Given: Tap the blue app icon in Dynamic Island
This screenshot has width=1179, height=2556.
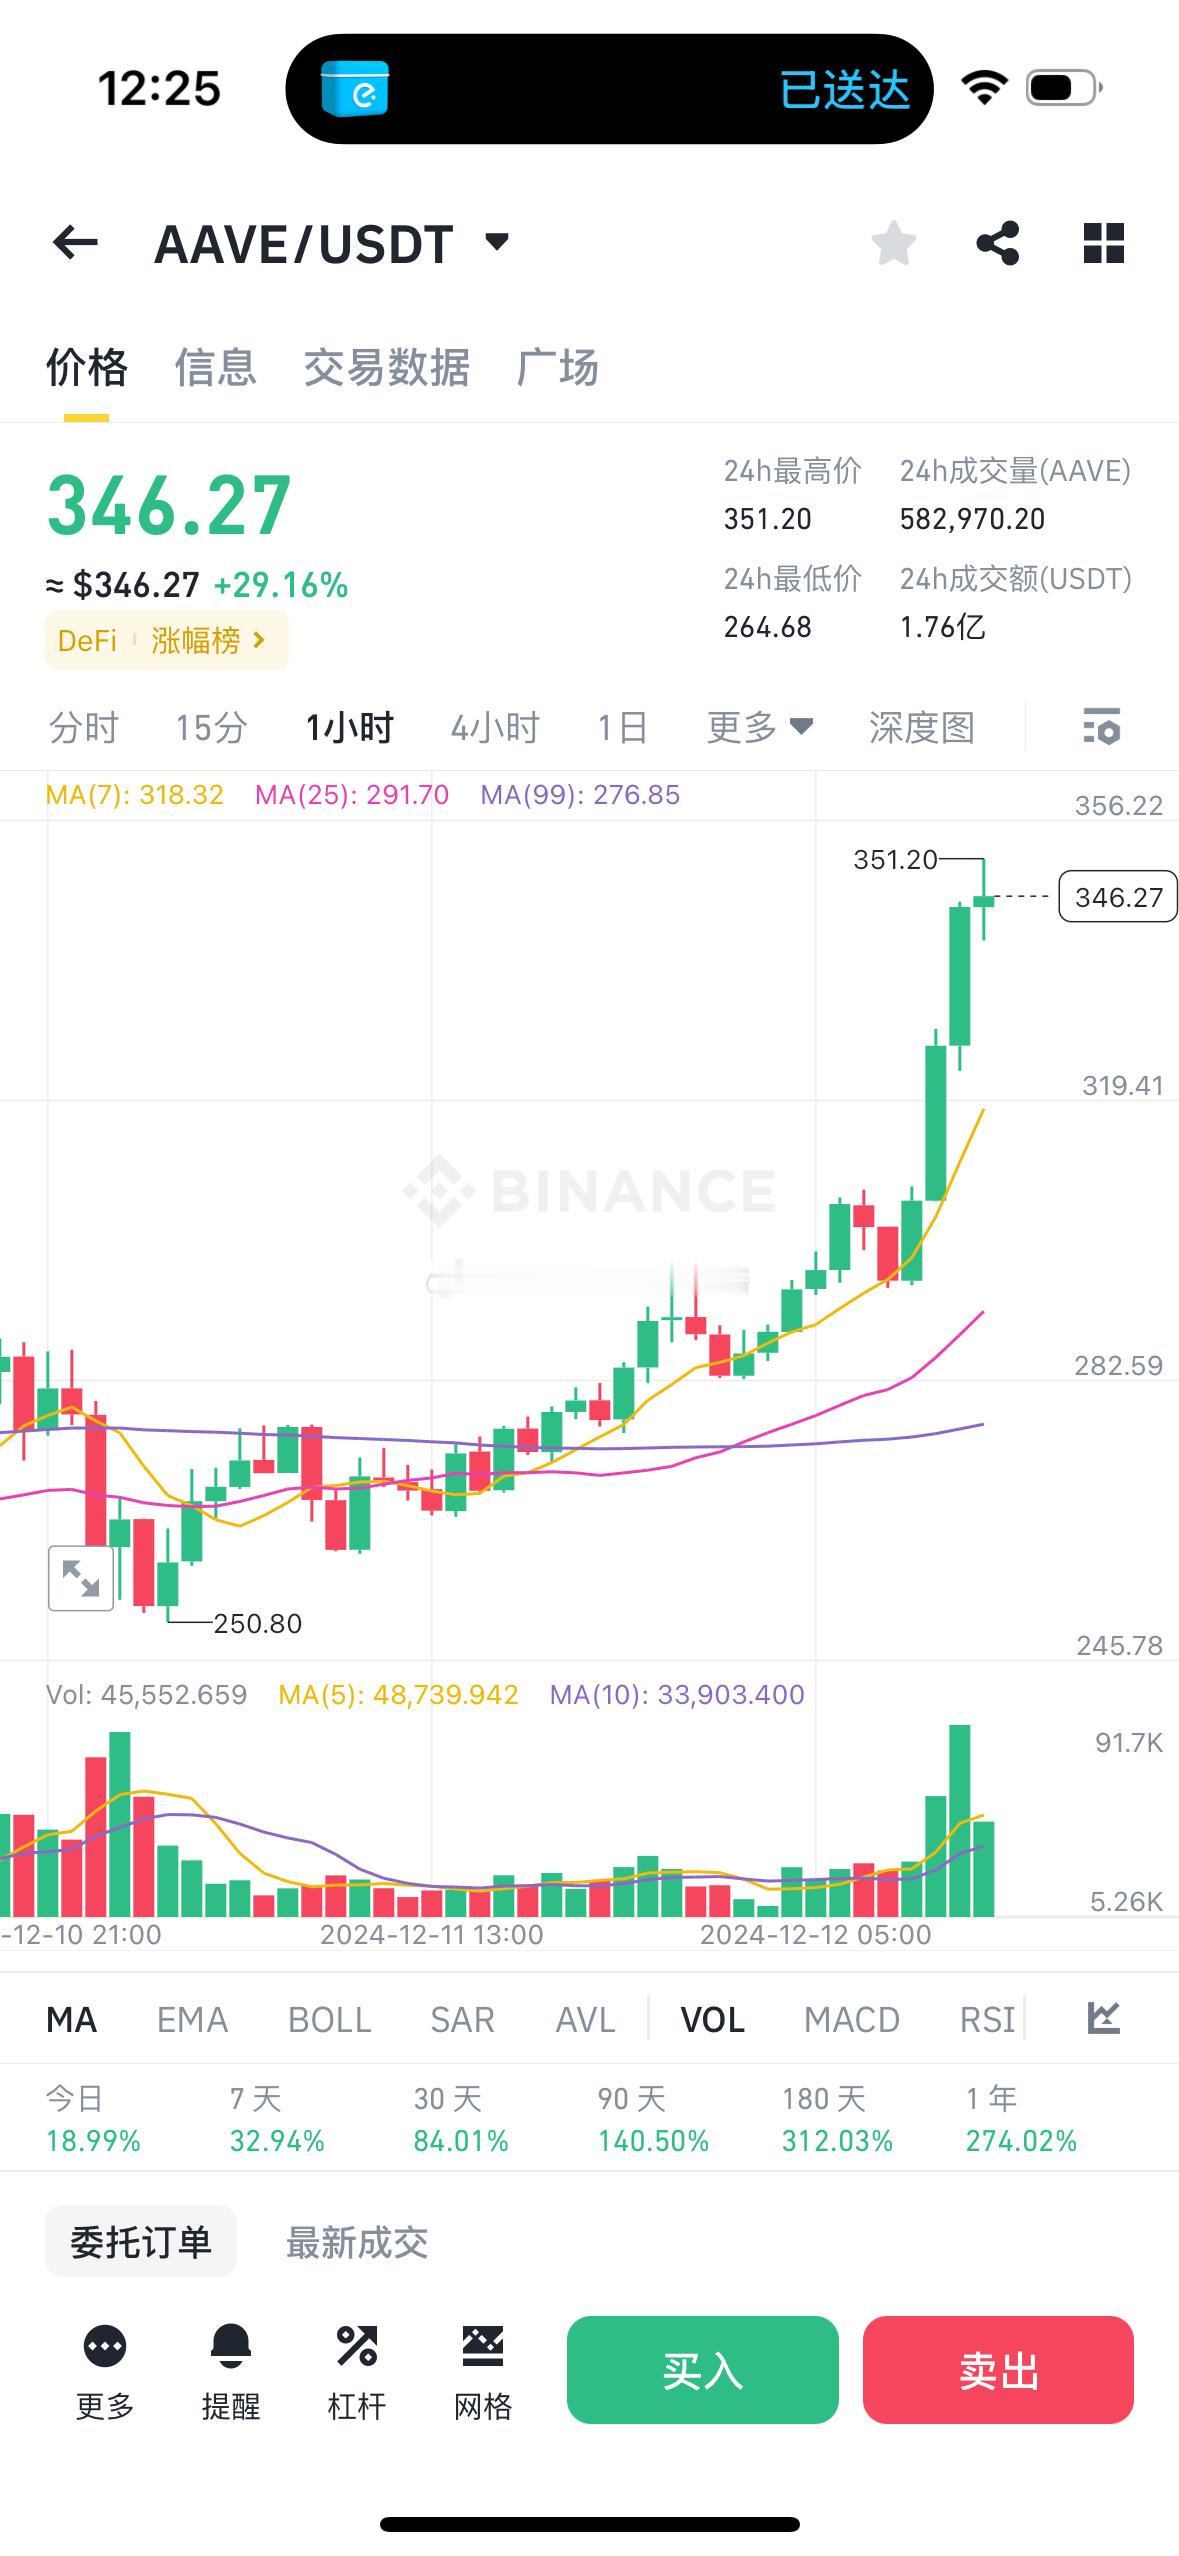Looking at the screenshot, I should (355, 89).
